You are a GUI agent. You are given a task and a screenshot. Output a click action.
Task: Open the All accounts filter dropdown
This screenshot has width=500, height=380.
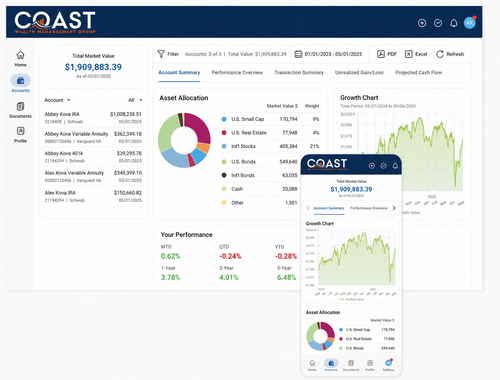pos(135,100)
